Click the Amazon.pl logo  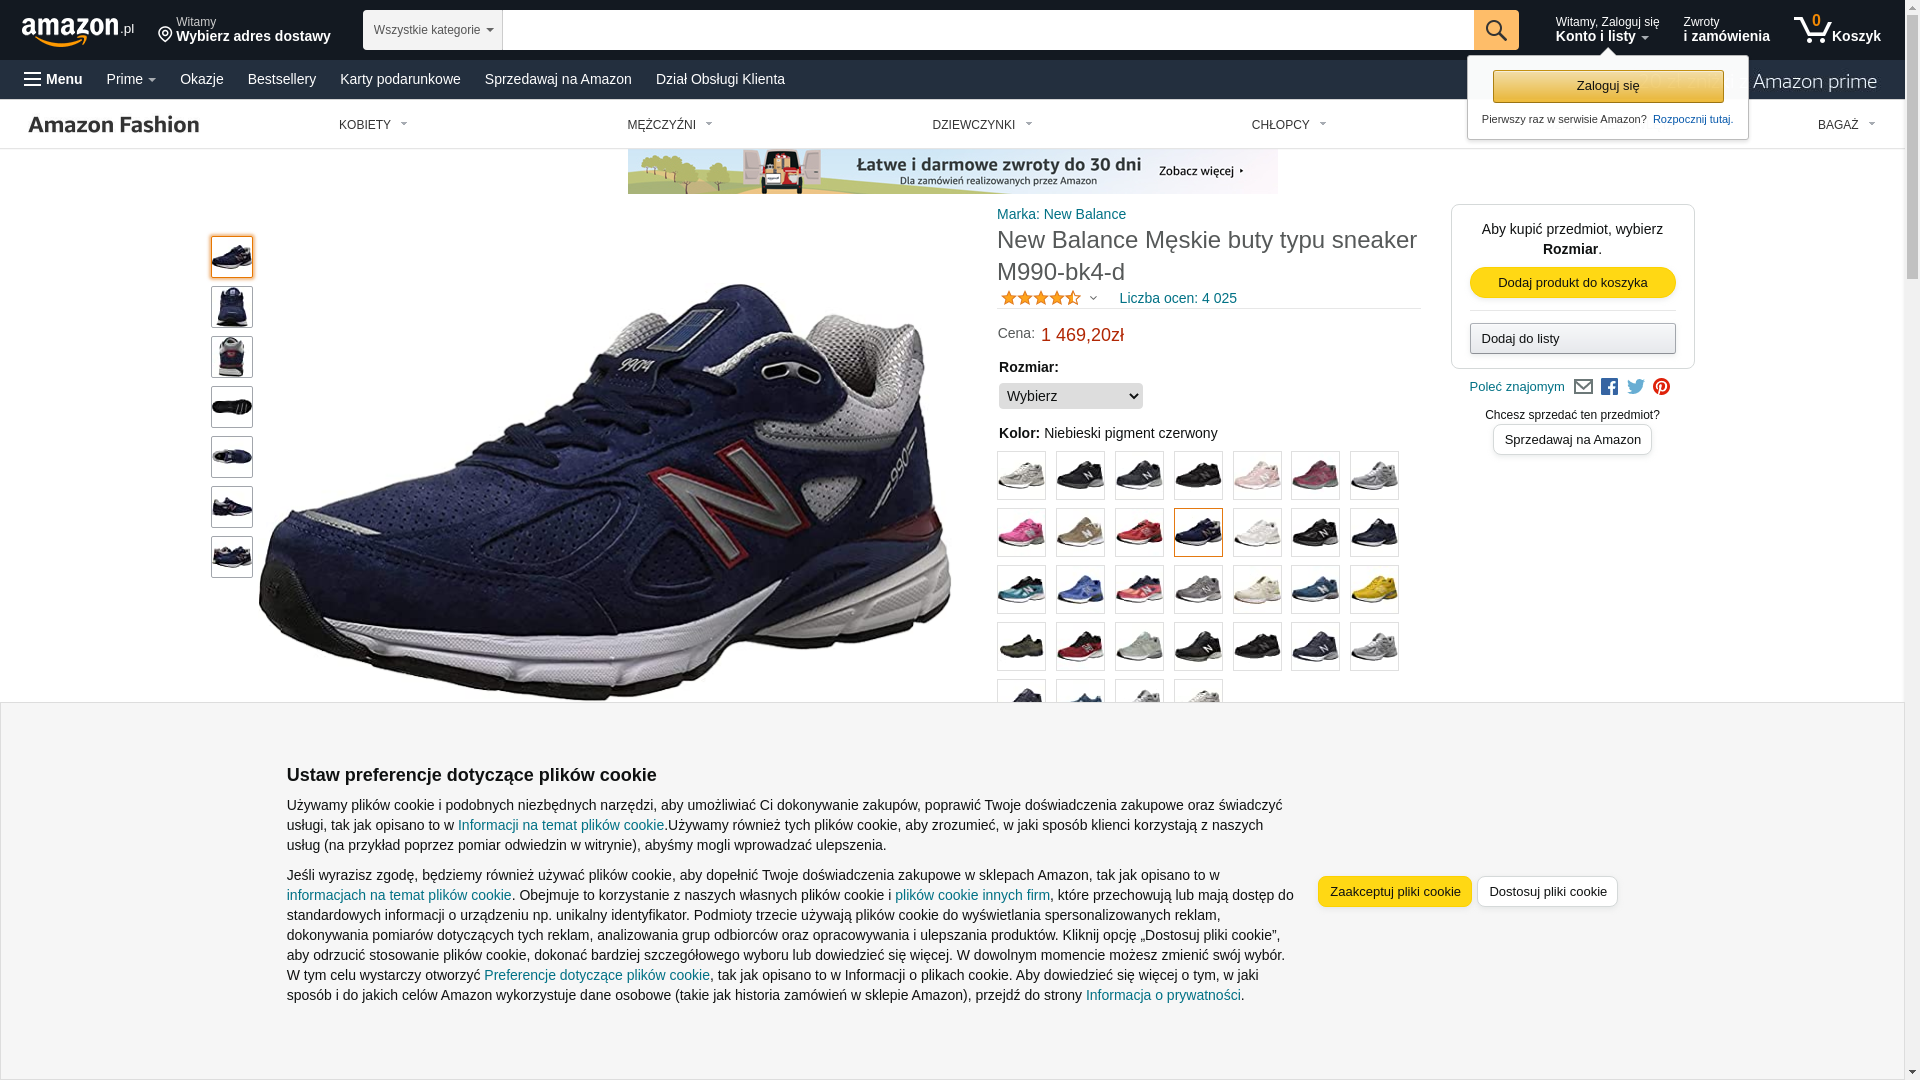click(x=77, y=31)
